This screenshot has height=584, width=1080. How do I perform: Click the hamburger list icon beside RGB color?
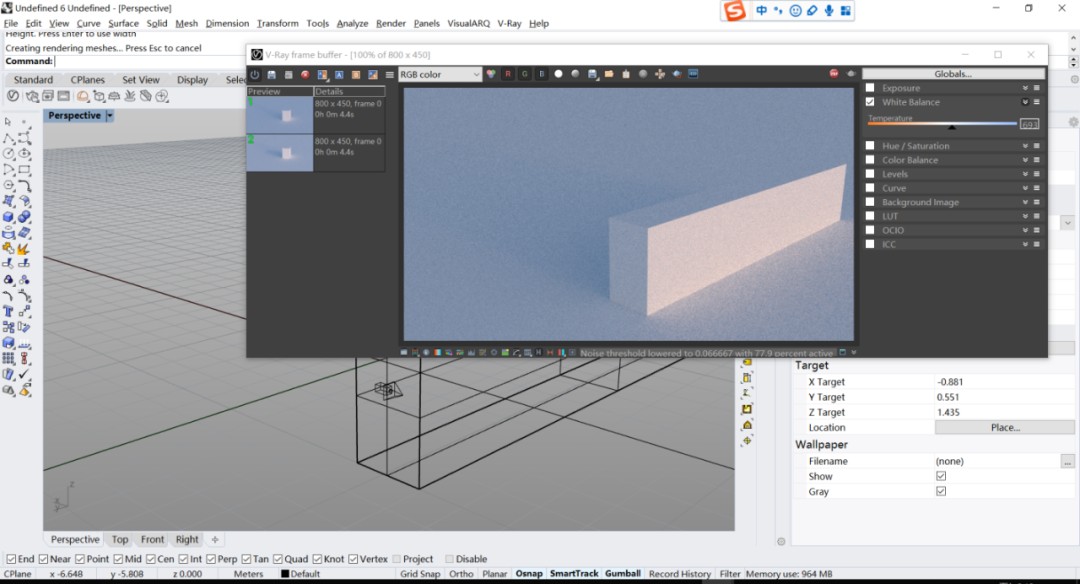[x=390, y=74]
